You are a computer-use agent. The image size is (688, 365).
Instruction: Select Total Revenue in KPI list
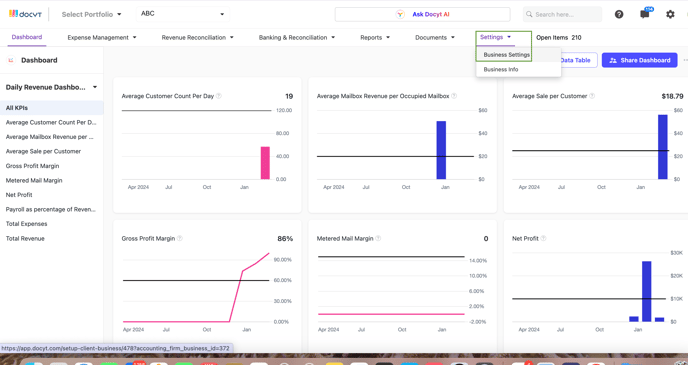(x=25, y=238)
